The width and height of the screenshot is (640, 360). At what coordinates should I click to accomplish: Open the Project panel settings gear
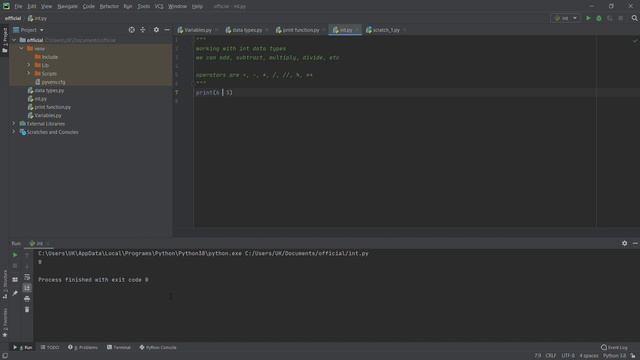point(156,30)
